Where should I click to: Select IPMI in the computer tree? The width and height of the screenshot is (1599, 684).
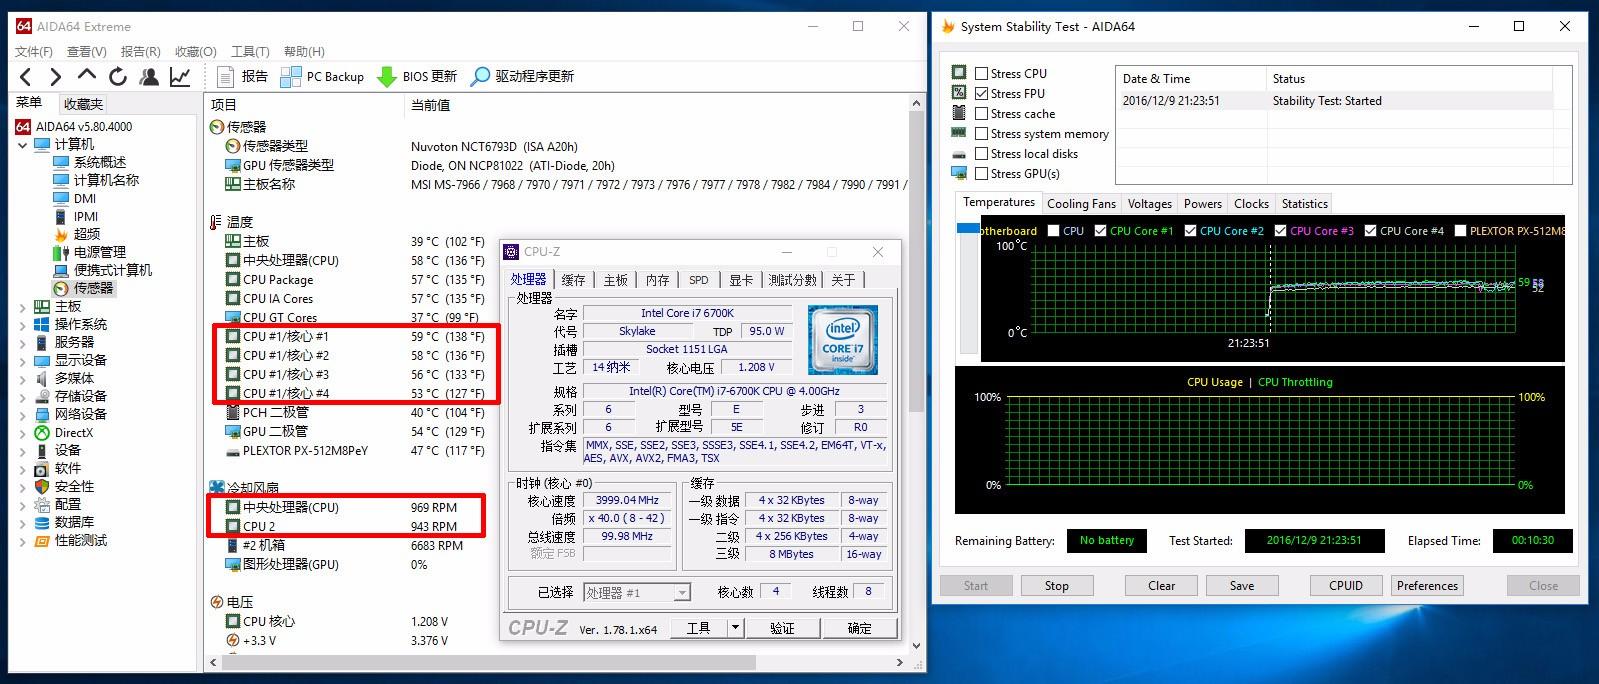tap(86, 216)
